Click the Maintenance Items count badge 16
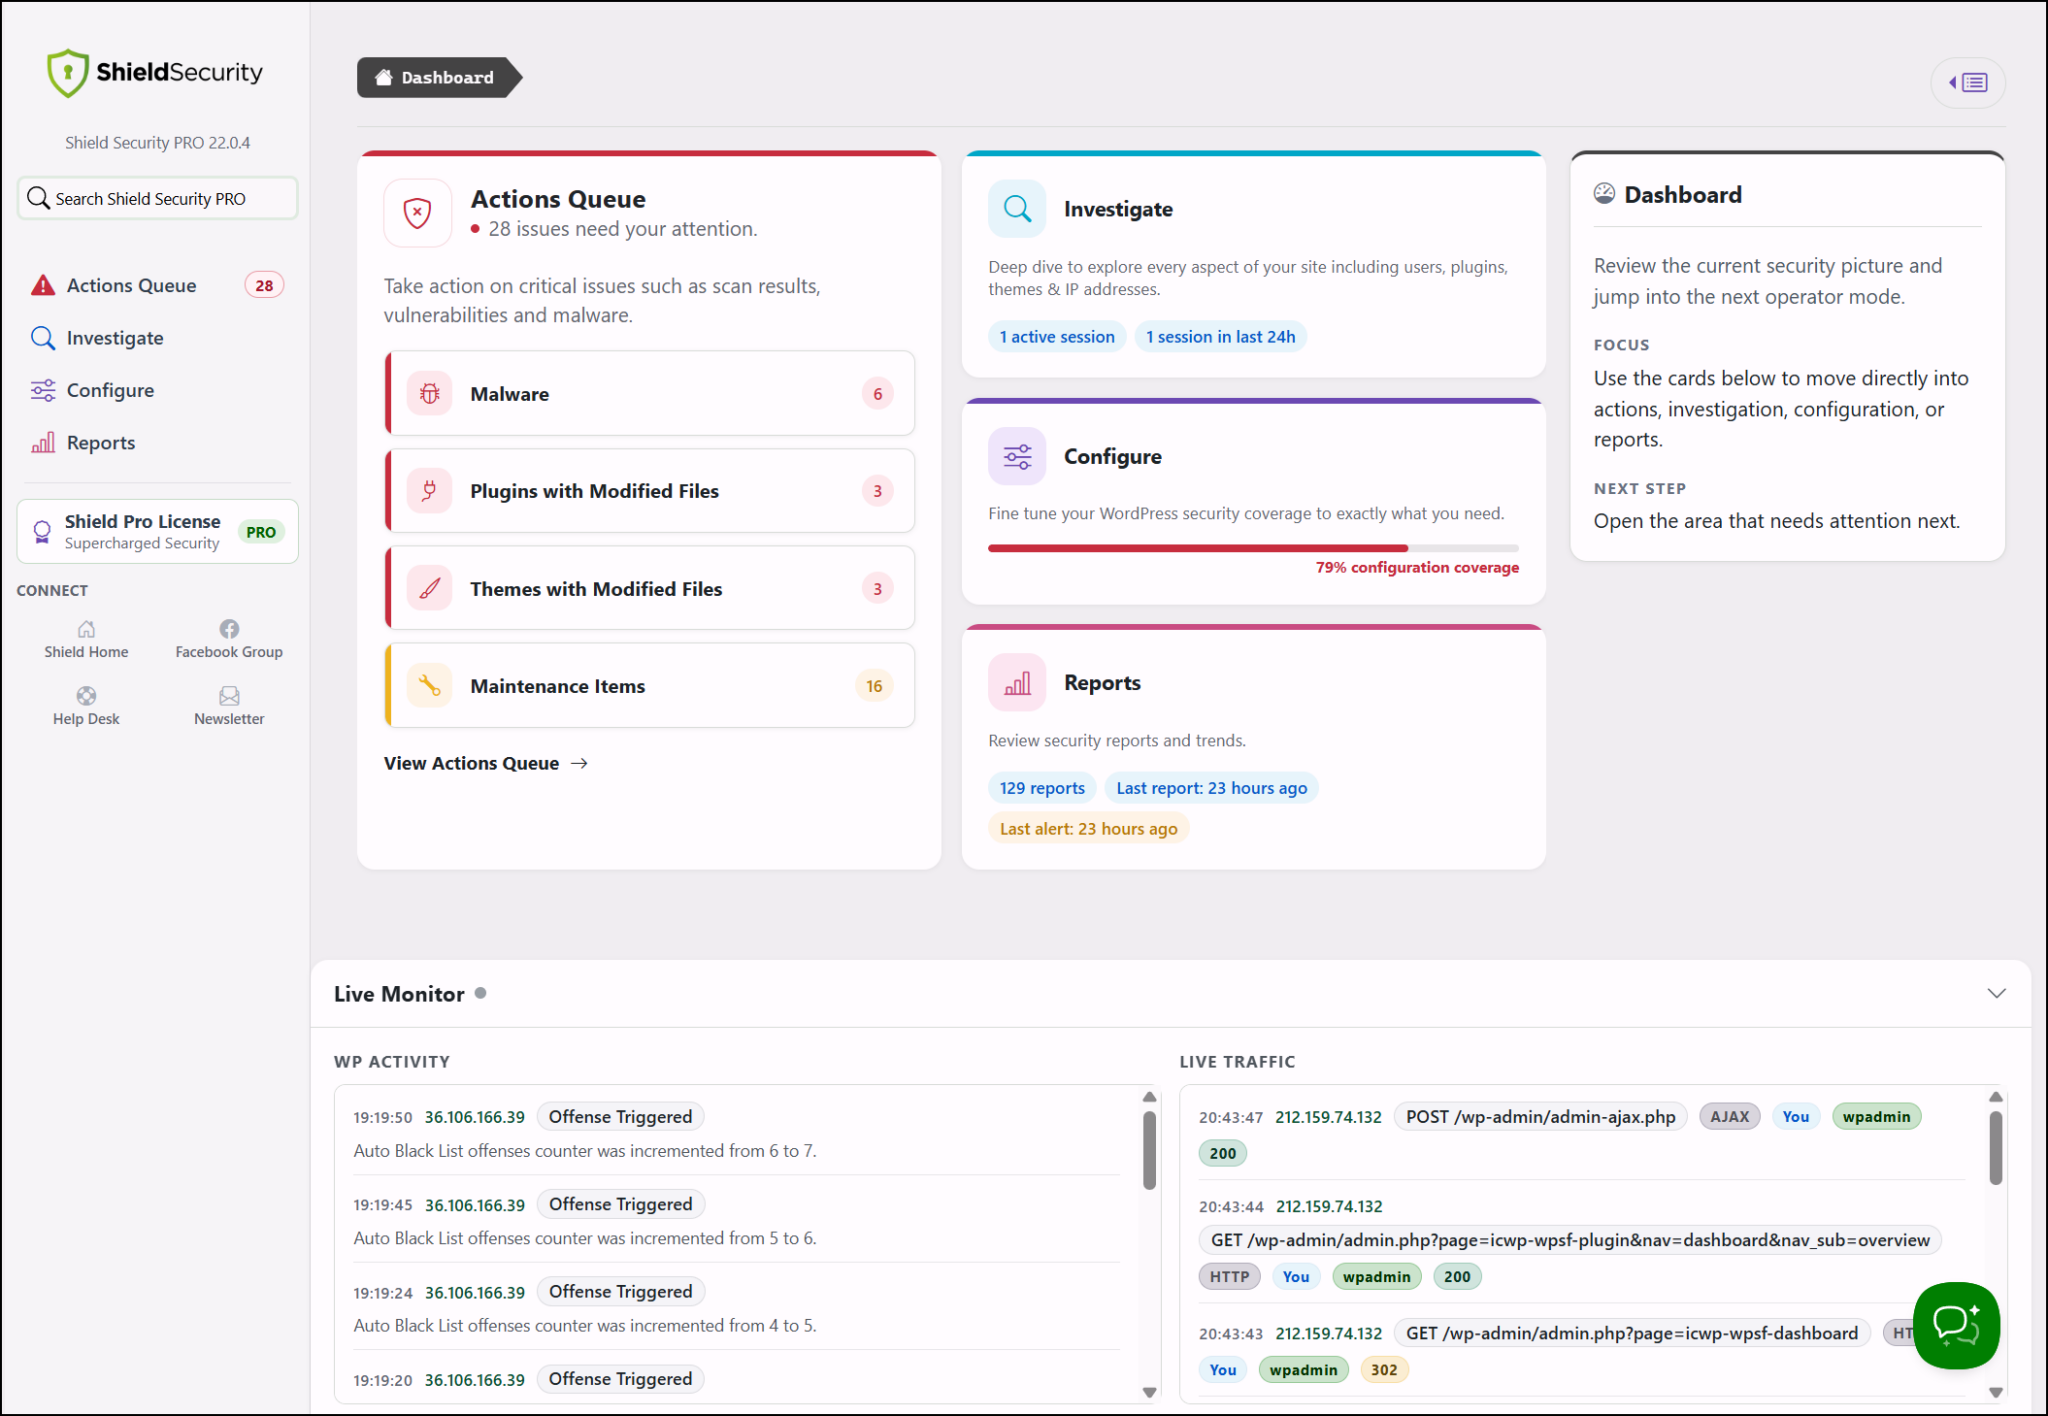This screenshot has height=1416, width=2048. click(x=874, y=685)
